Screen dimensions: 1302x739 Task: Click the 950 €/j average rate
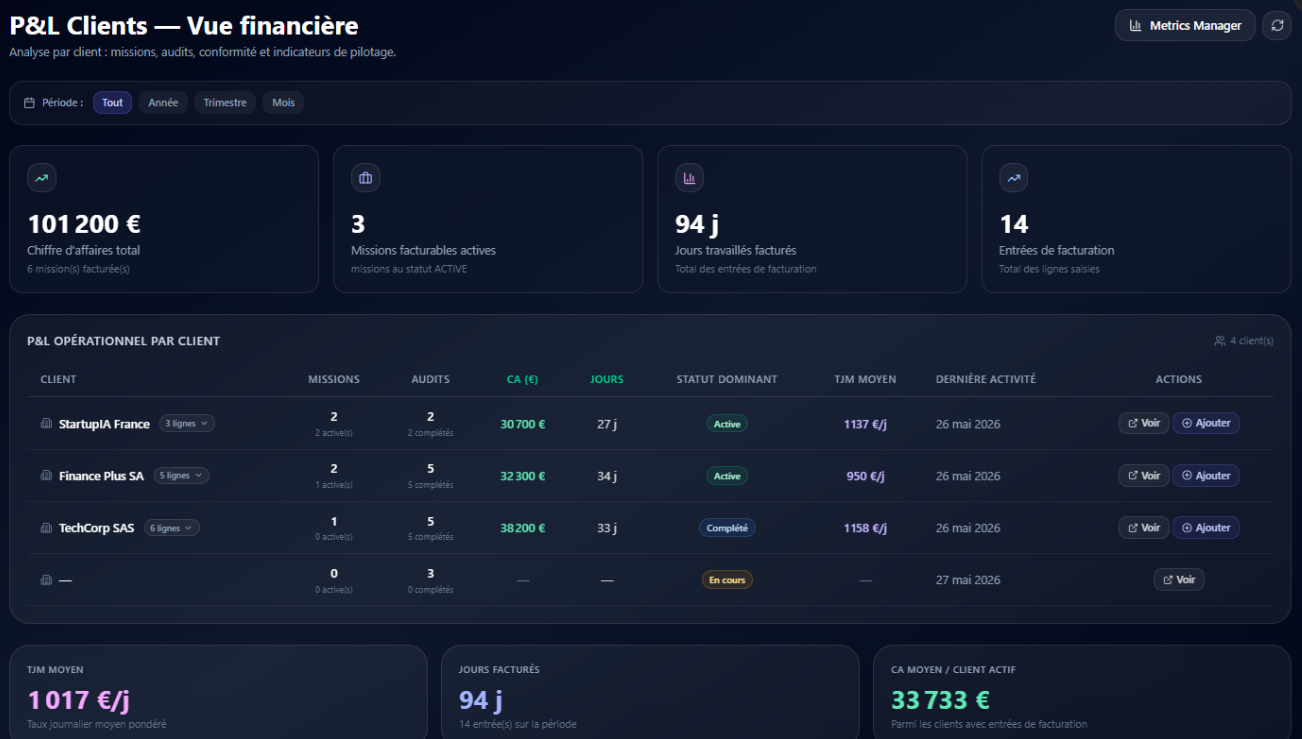tap(865, 476)
